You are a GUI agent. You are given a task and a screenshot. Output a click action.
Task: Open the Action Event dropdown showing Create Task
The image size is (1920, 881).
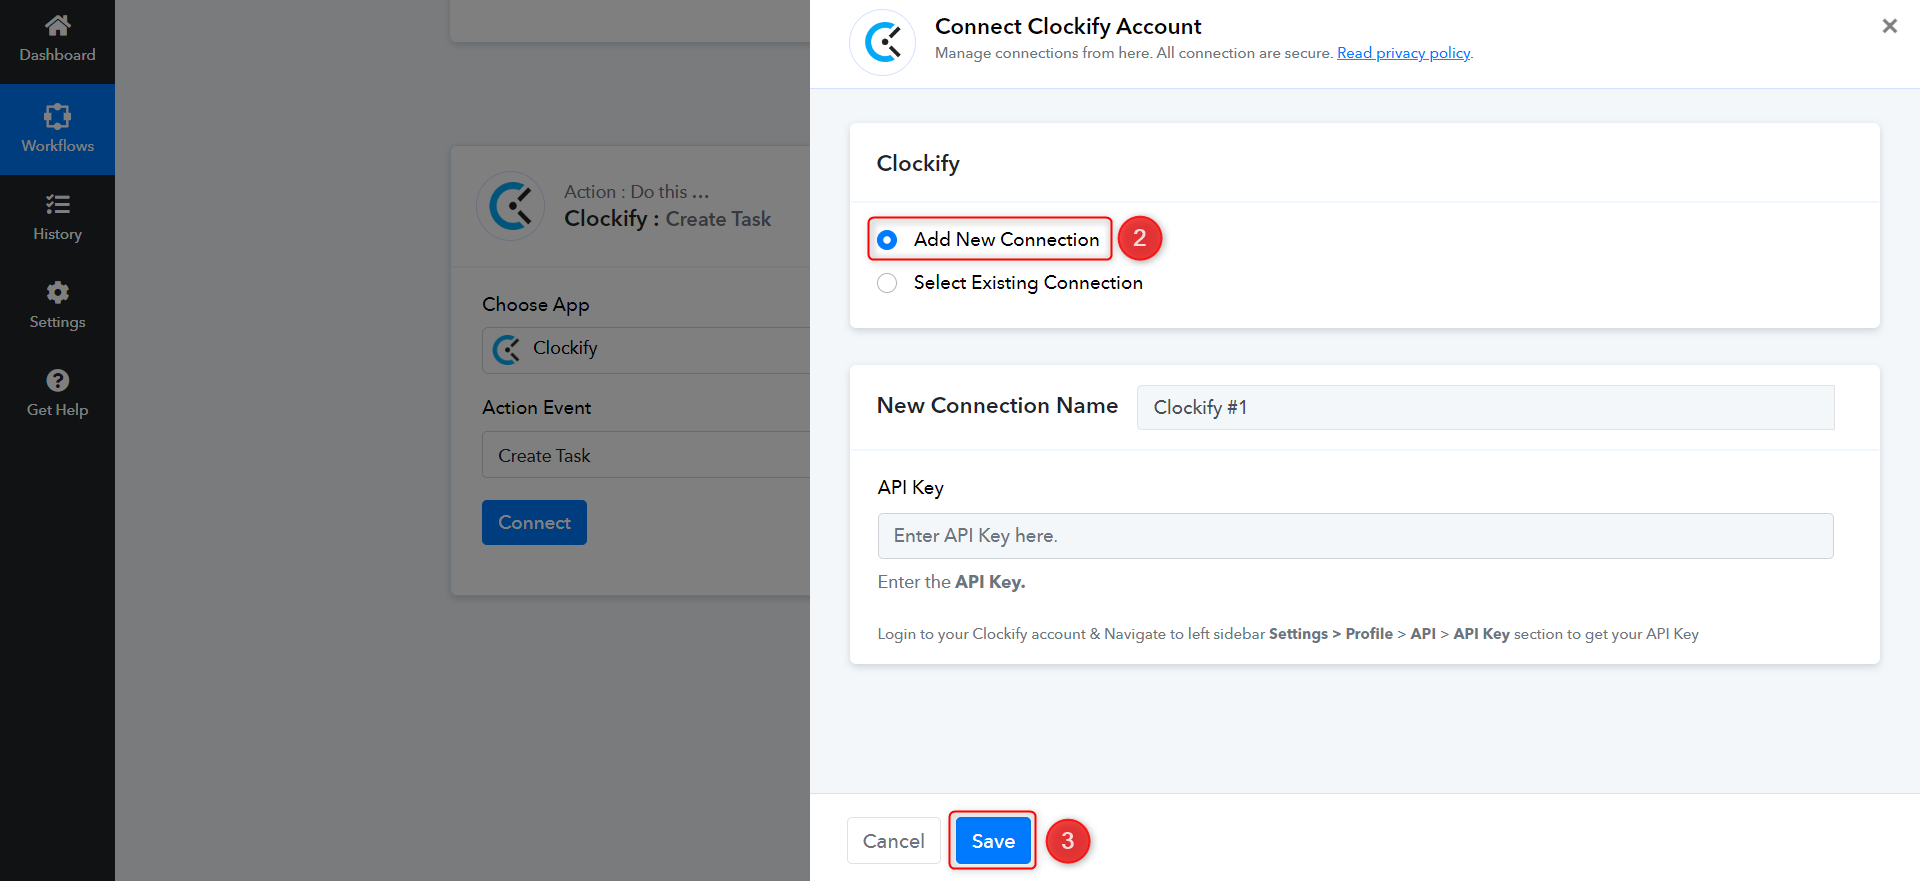[x=646, y=455]
